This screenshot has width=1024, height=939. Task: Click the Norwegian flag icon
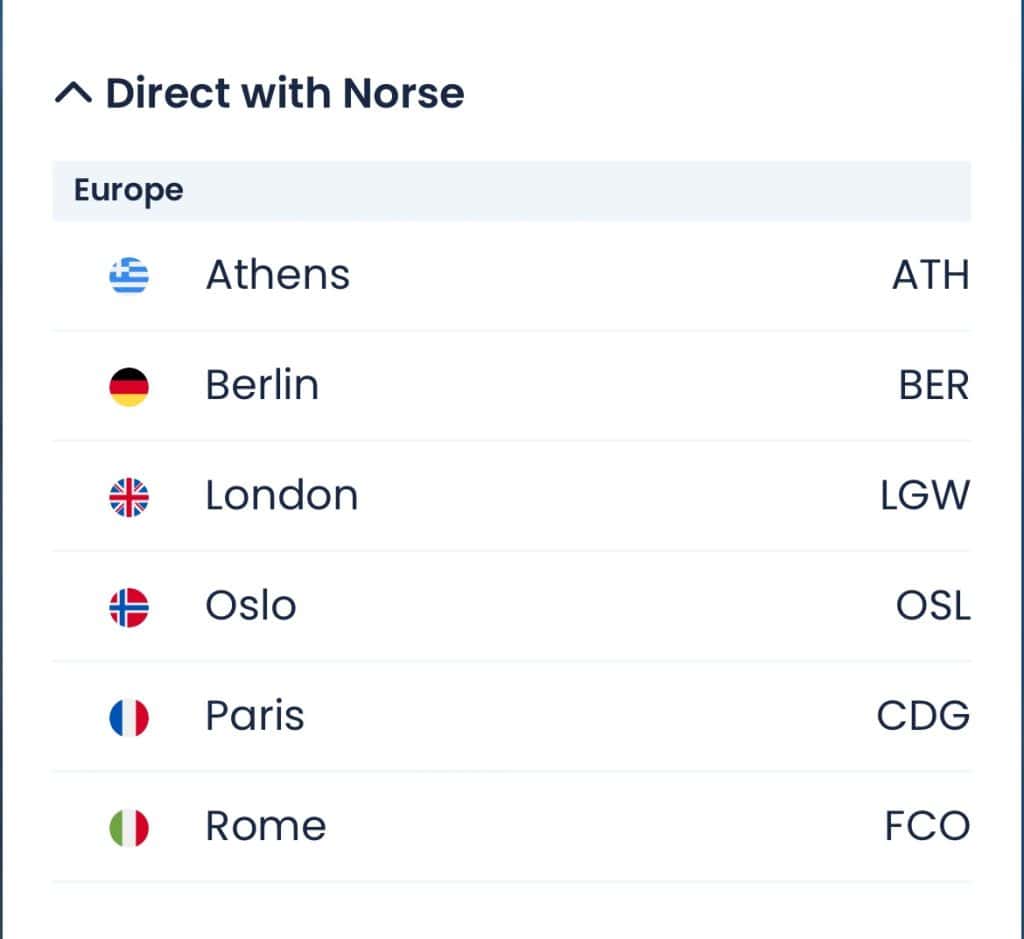point(129,606)
